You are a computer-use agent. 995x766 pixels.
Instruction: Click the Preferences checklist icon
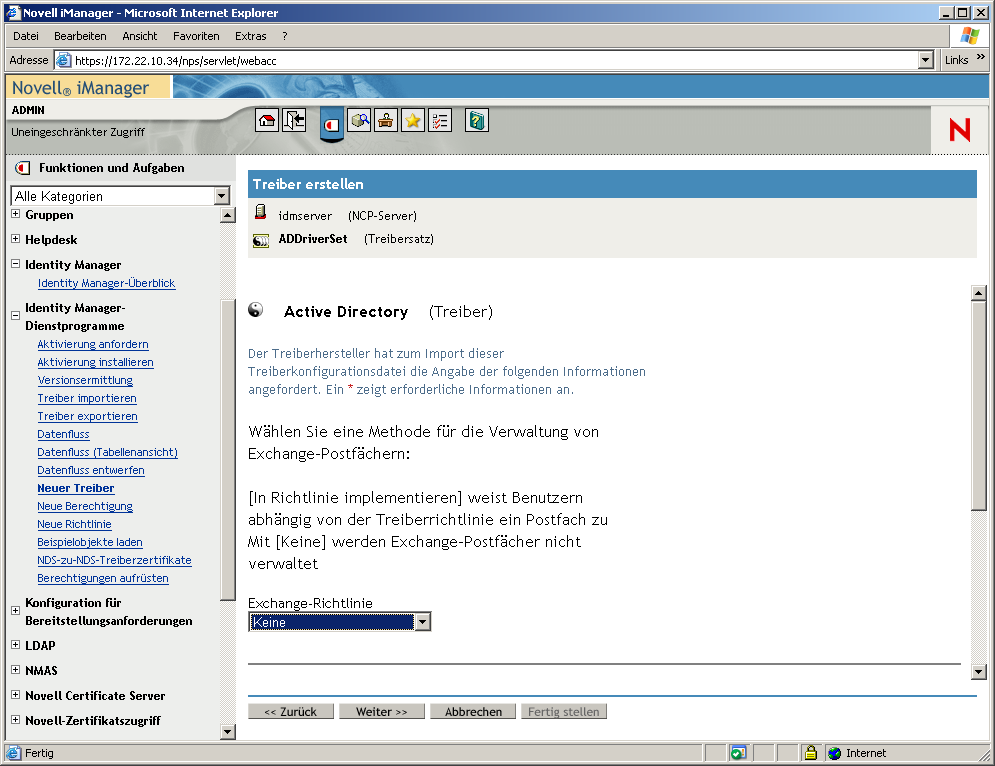click(440, 120)
